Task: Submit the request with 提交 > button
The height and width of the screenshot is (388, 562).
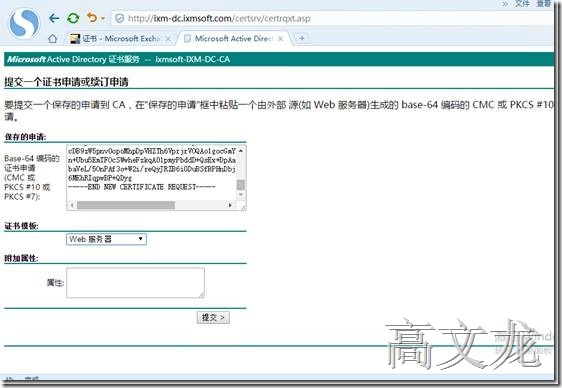Action: [213, 317]
